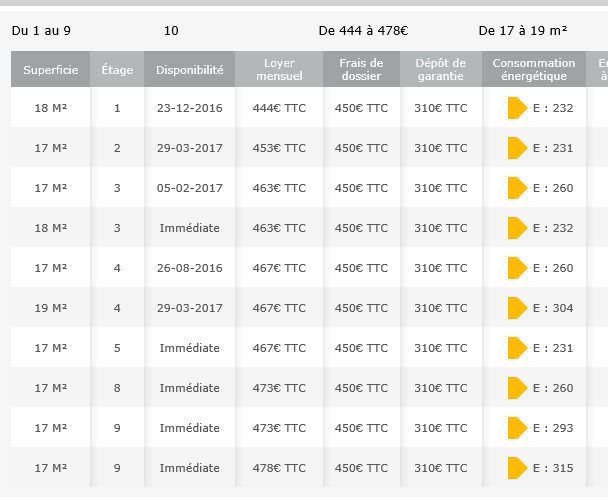
Task: Select the 478€ TTC rent cell
Action: 279,468
